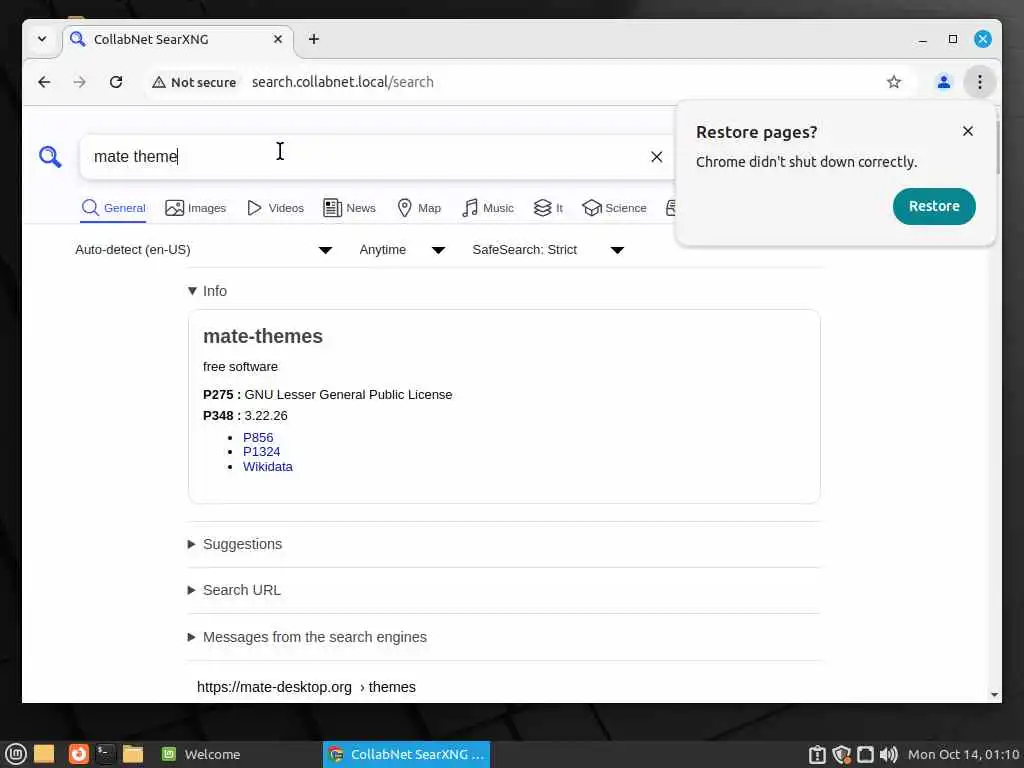
Task: Switch to the Welcome window in taskbar
Action: 202,755
